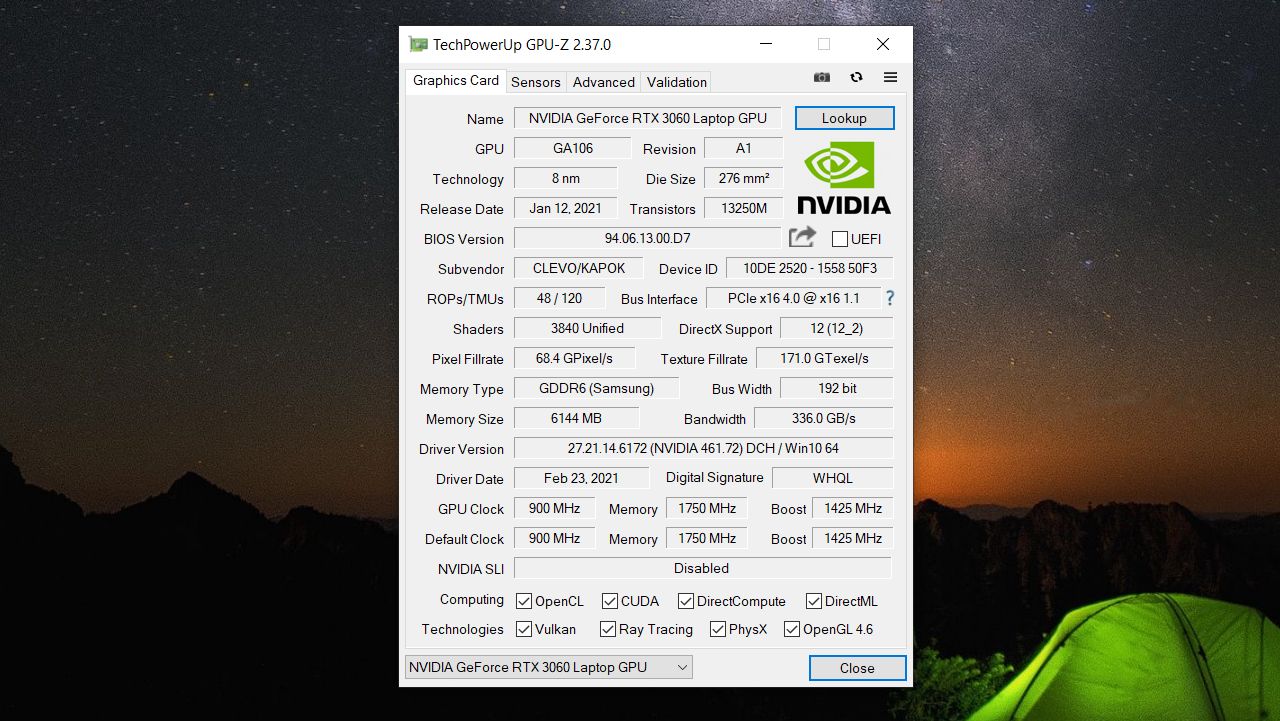Toggle the OpenCL computing option
The image size is (1280, 721).
(523, 601)
